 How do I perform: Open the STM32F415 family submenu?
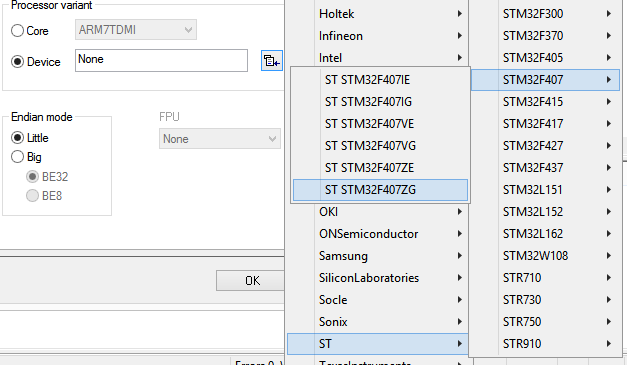545,102
